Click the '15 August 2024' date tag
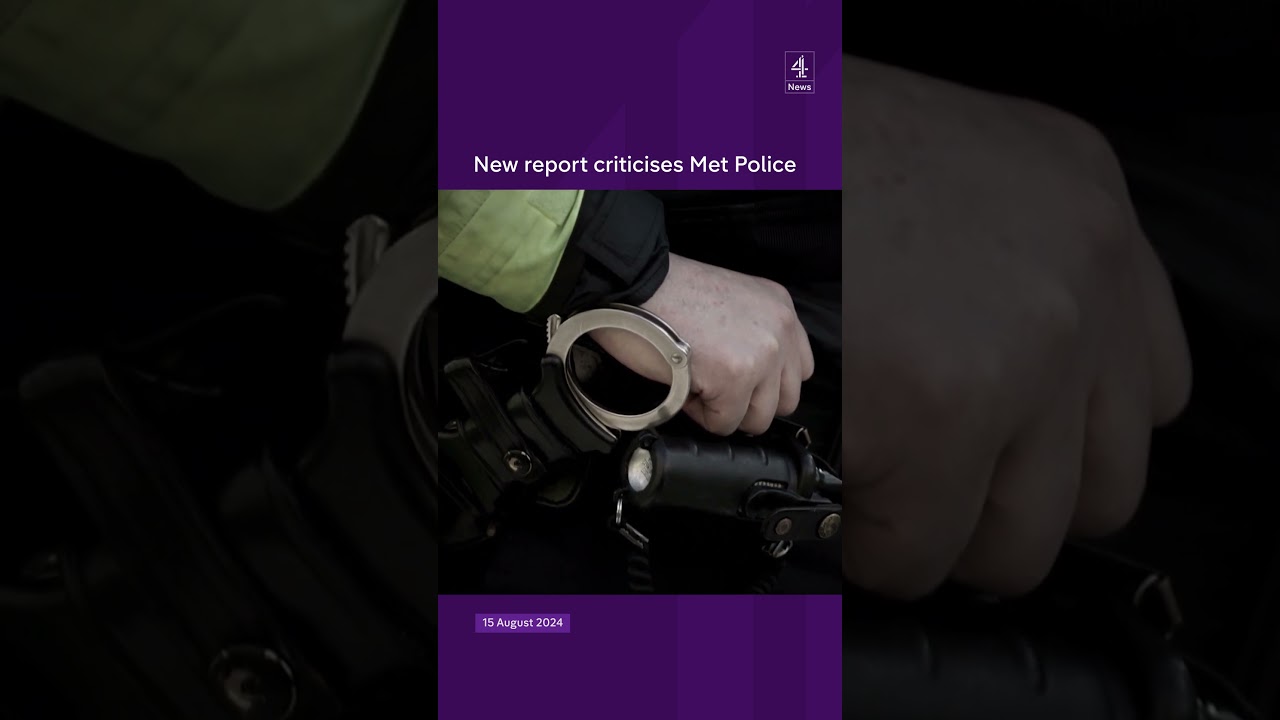This screenshot has height=720, width=1280. (522, 622)
